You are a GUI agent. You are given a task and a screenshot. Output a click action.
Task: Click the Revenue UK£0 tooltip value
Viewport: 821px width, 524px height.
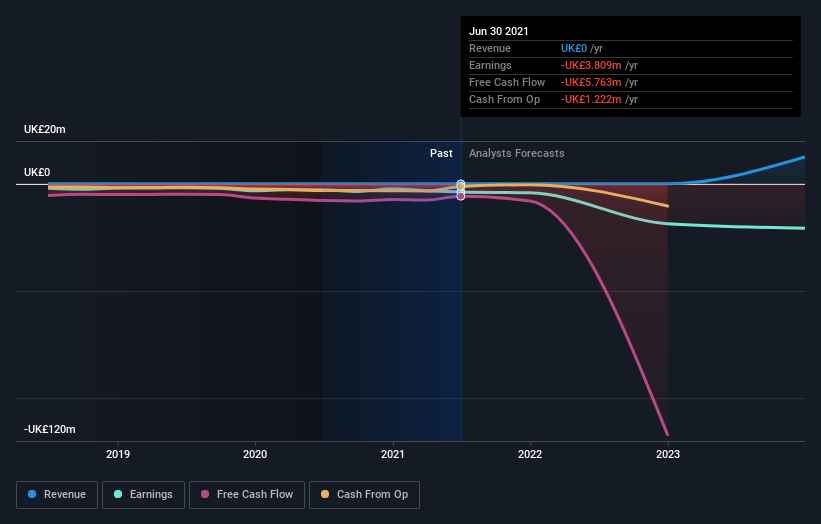(x=574, y=48)
